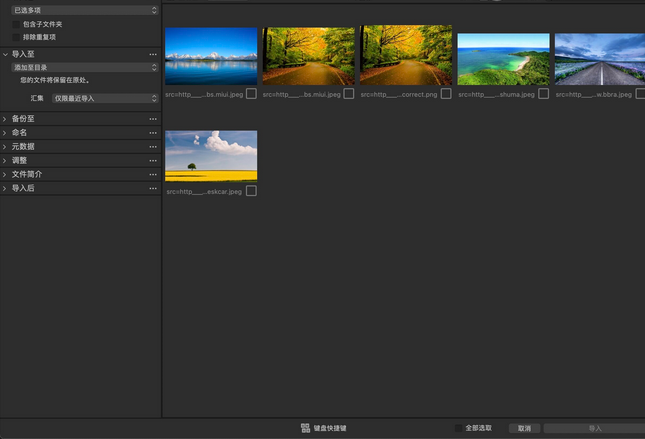Check the box next to eskcar.jpeg

point(251,191)
